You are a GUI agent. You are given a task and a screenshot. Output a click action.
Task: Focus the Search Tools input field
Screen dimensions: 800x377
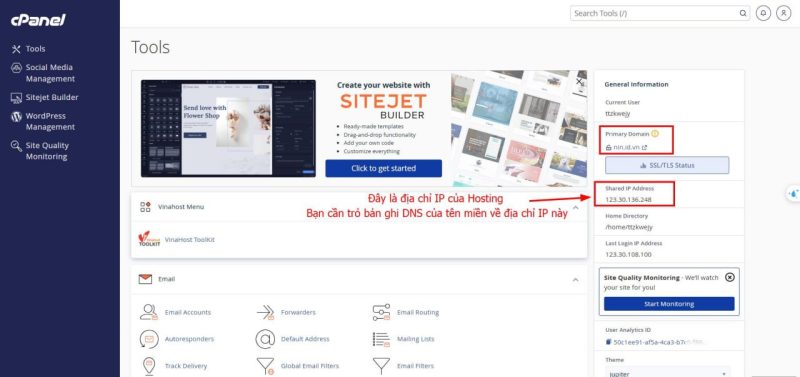tap(656, 13)
